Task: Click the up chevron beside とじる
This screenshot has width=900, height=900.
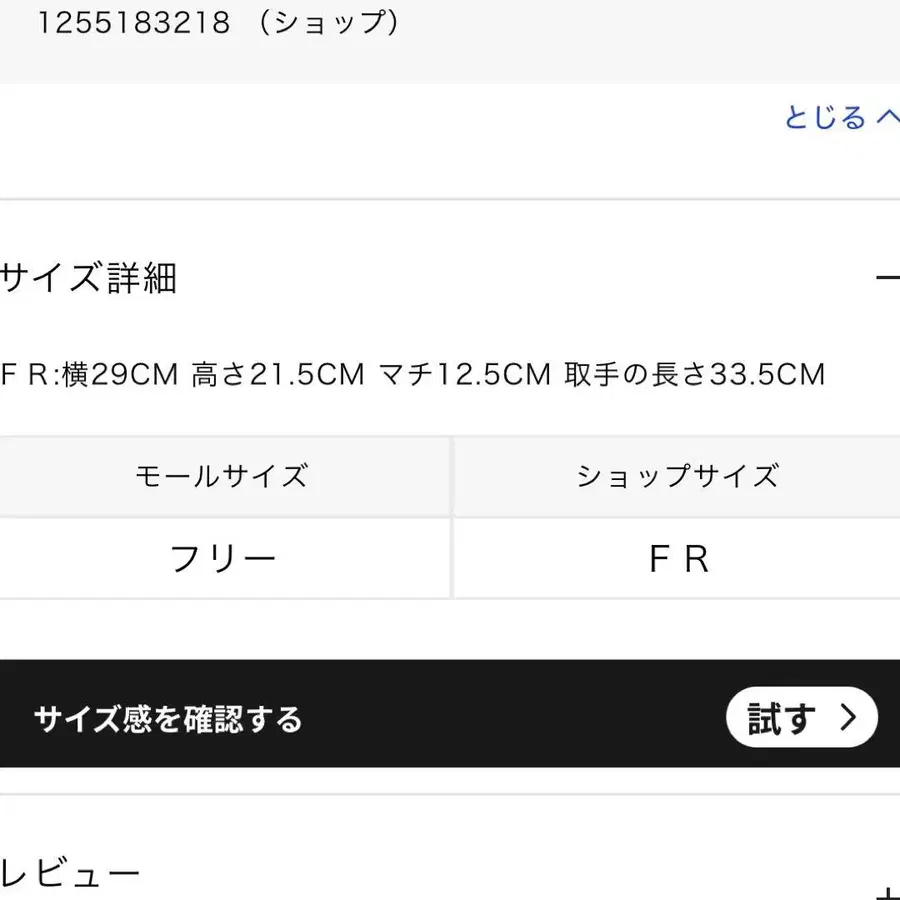Action: [889, 118]
